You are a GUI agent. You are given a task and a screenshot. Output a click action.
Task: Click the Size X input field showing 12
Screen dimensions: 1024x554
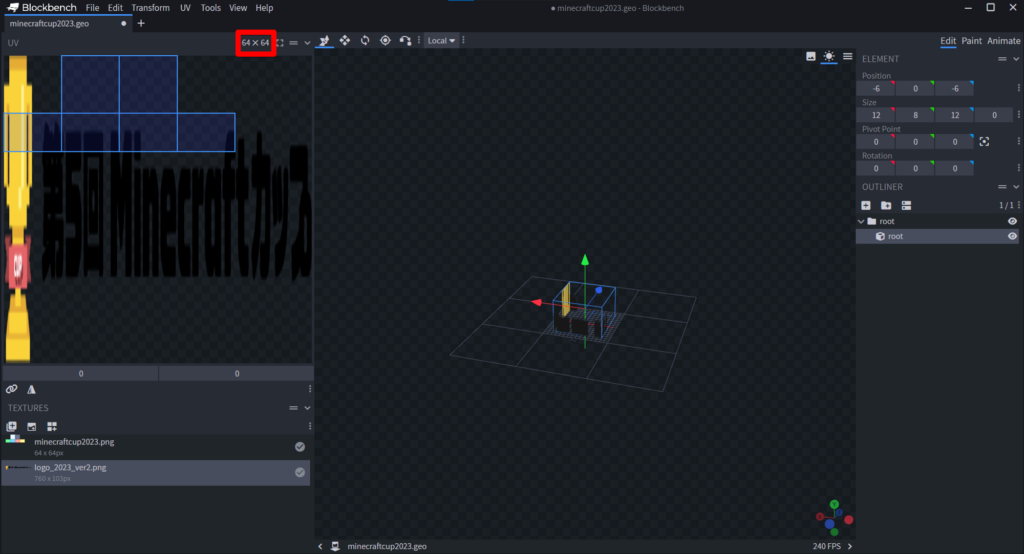click(876, 115)
